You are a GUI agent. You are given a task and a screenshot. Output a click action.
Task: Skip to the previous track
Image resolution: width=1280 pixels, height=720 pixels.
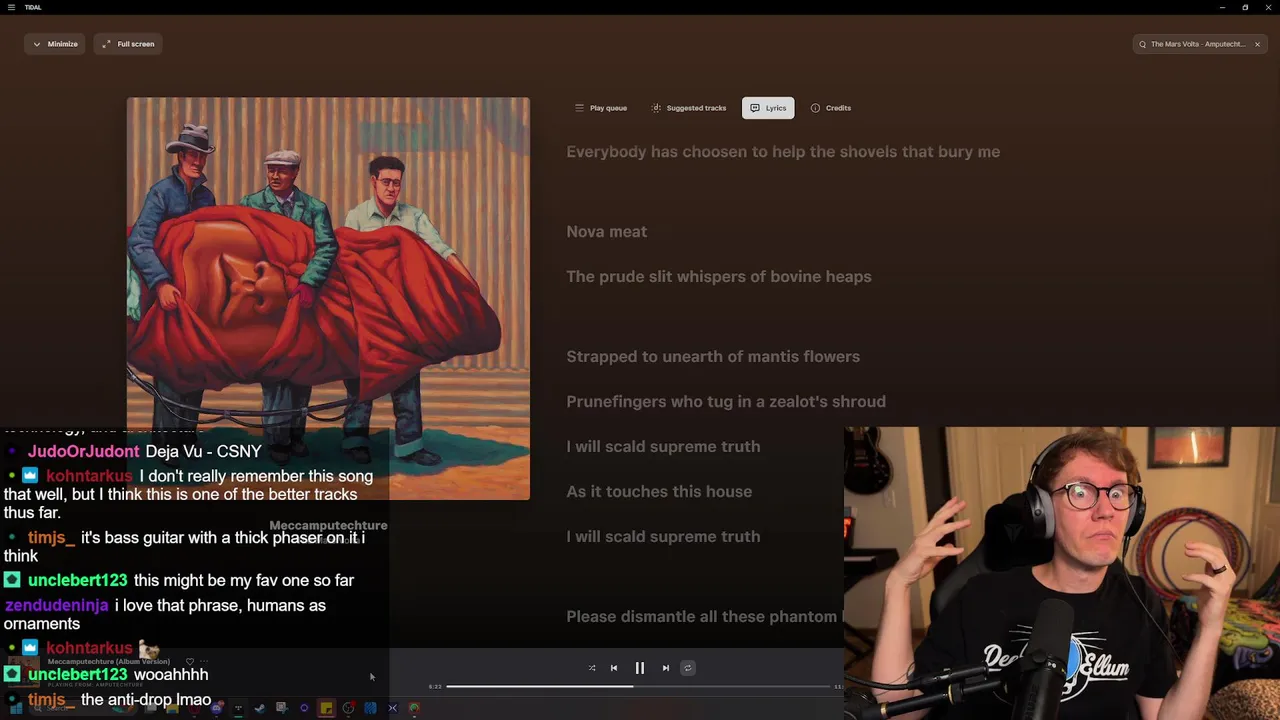[x=614, y=668]
